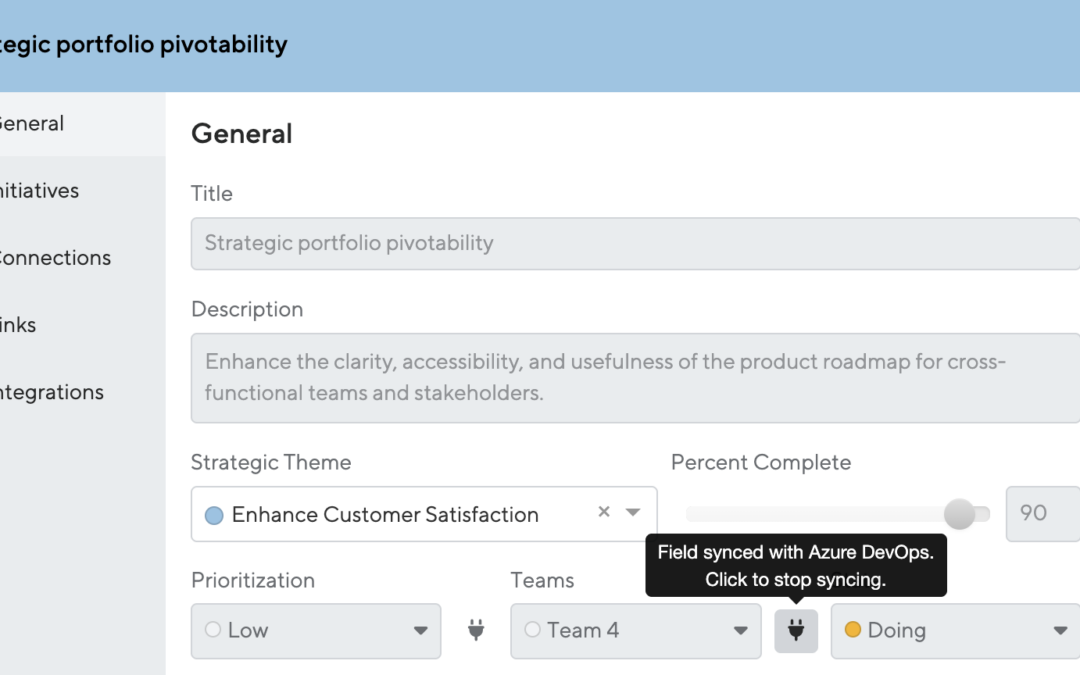The width and height of the screenshot is (1080, 675).
Task: Clear the Enhance Customer Satisfaction theme selection
Action: [x=603, y=512]
